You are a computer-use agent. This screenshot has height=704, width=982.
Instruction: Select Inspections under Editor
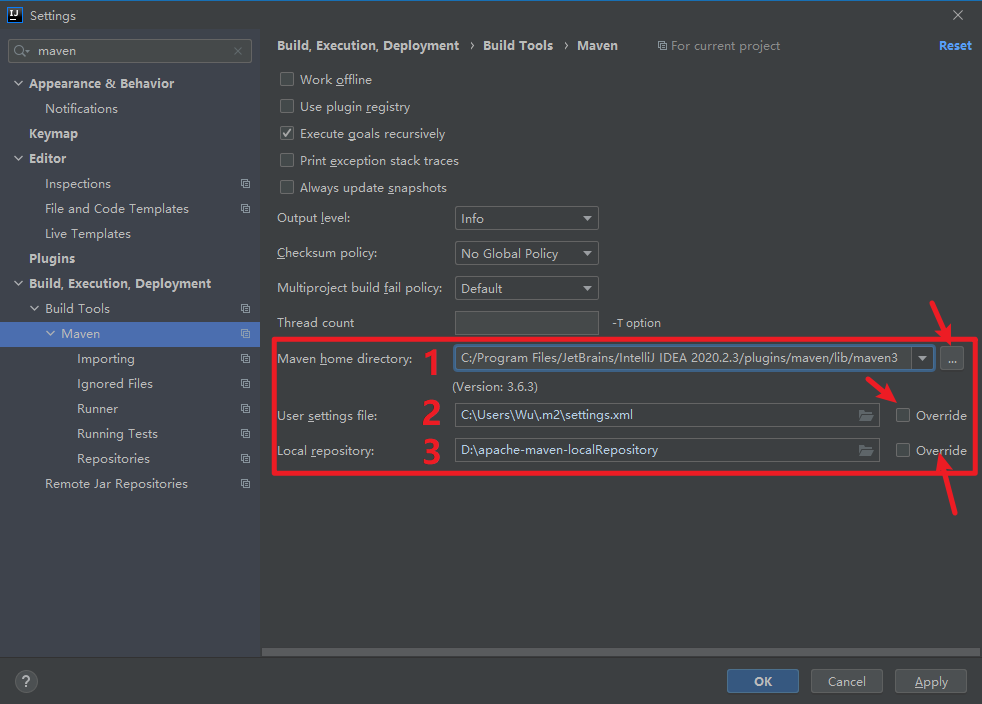tap(78, 184)
